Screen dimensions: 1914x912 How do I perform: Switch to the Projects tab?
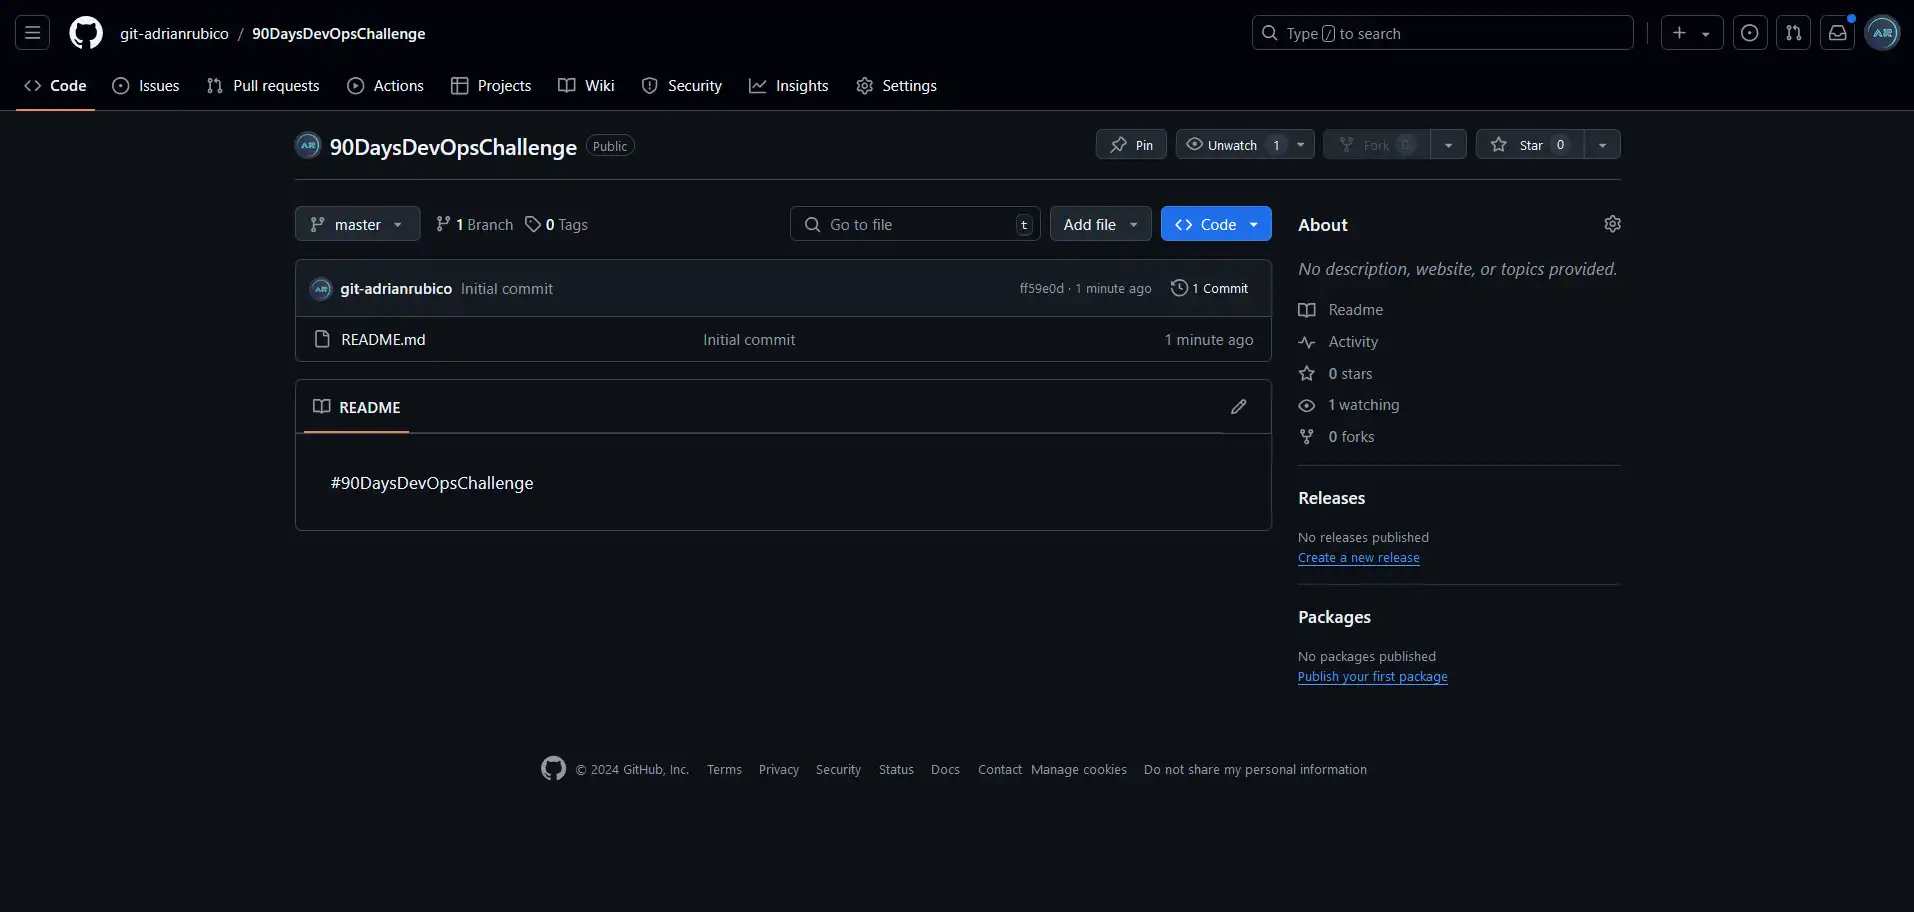[x=491, y=86]
